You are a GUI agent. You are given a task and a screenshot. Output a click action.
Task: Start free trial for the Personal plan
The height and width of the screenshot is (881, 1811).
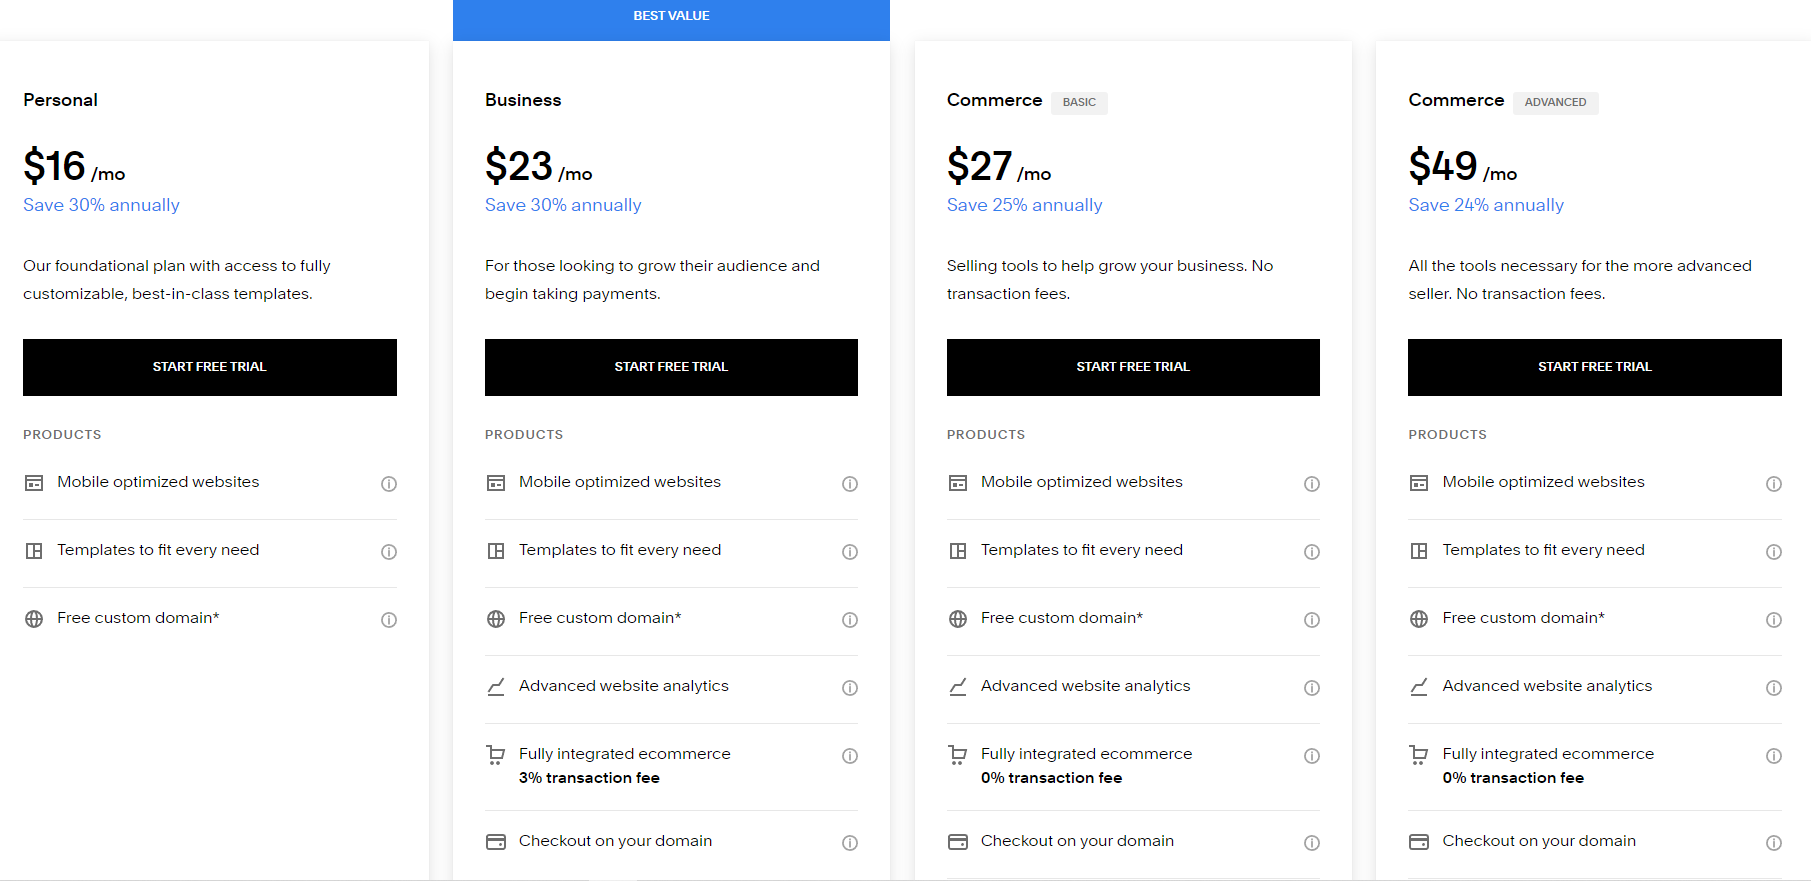click(x=210, y=367)
